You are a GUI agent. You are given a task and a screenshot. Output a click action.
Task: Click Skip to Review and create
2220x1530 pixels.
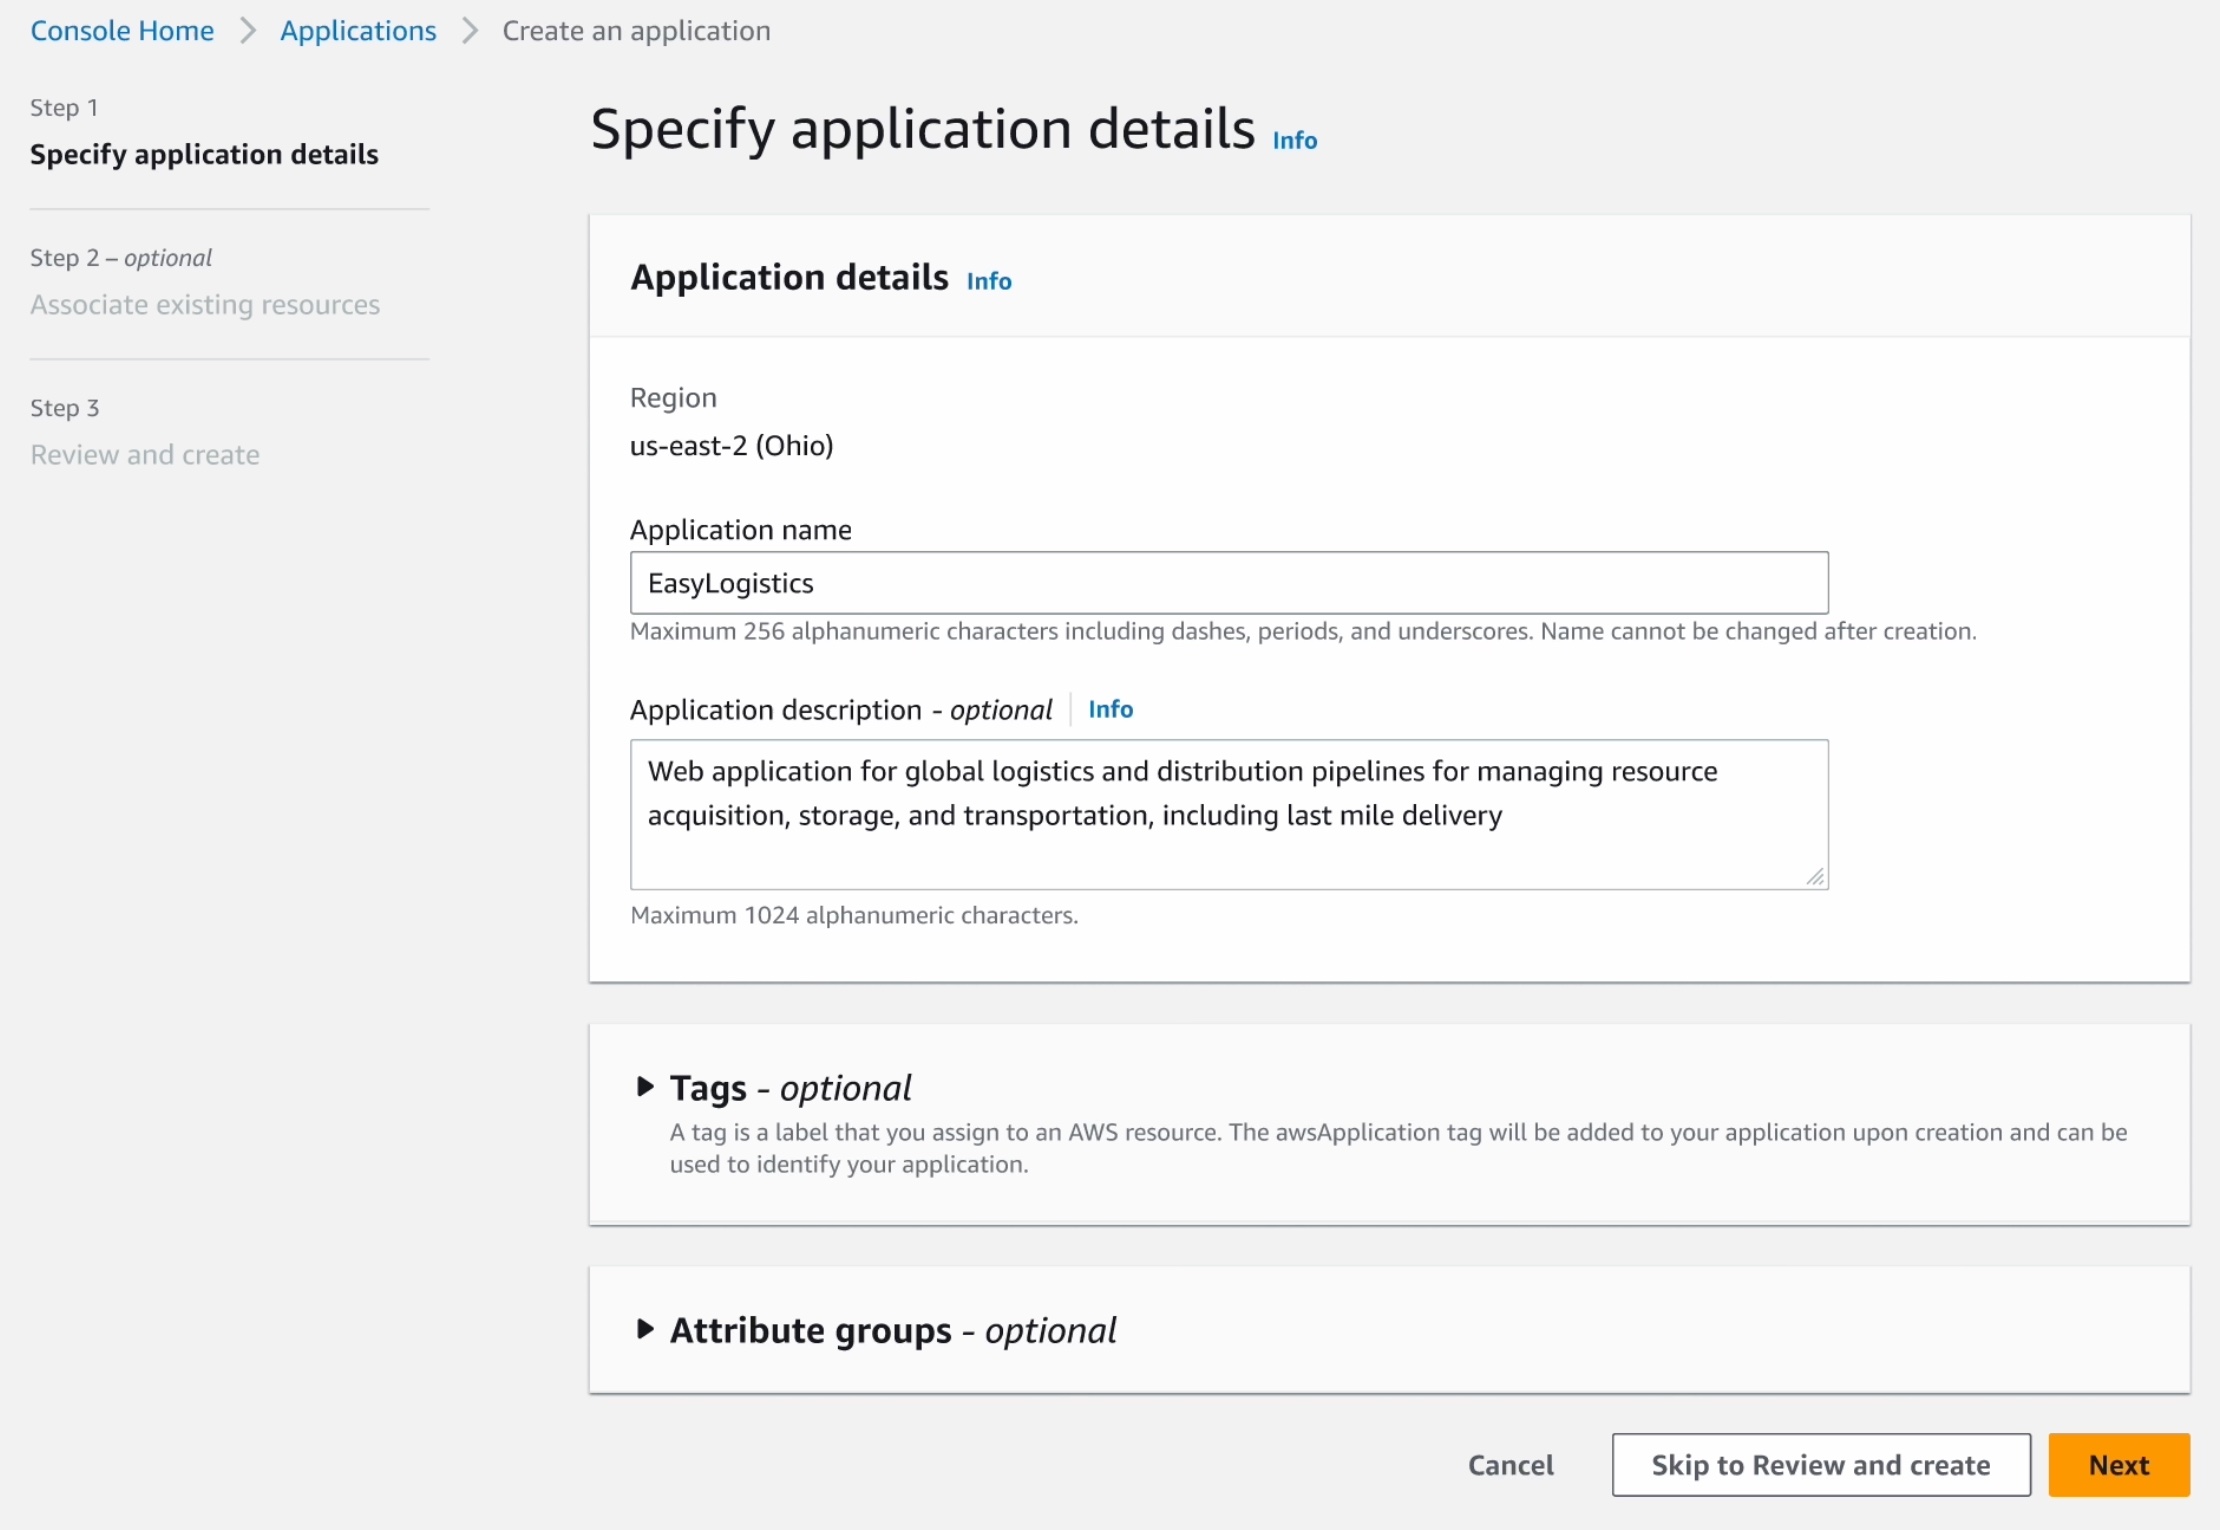coord(1820,1465)
